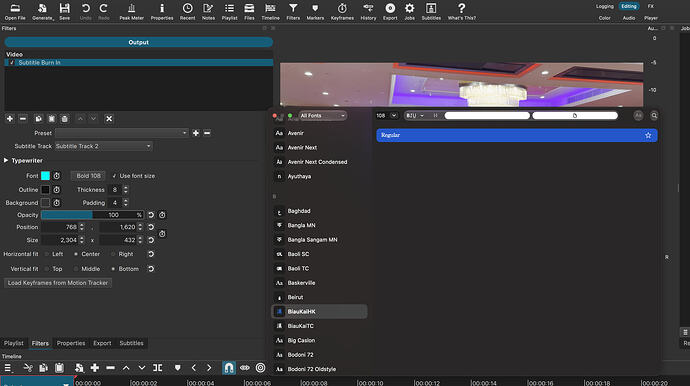Remove the selected filter with minus icon
The height and width of the screenshot is (386, 690).
pyautogui.click(x=23, y=119)
